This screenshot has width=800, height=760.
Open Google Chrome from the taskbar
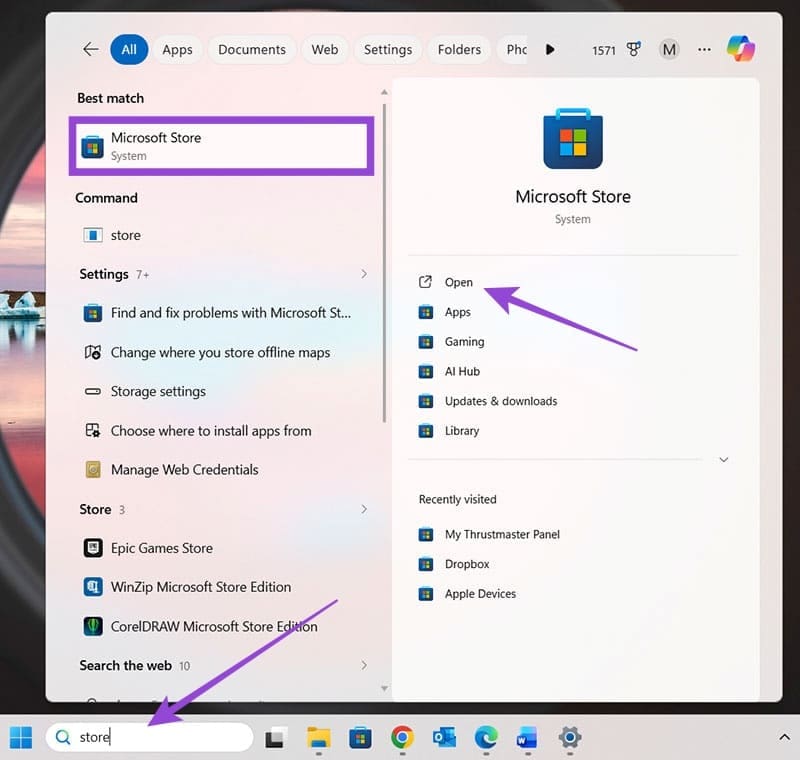click(x=402, y=738)
